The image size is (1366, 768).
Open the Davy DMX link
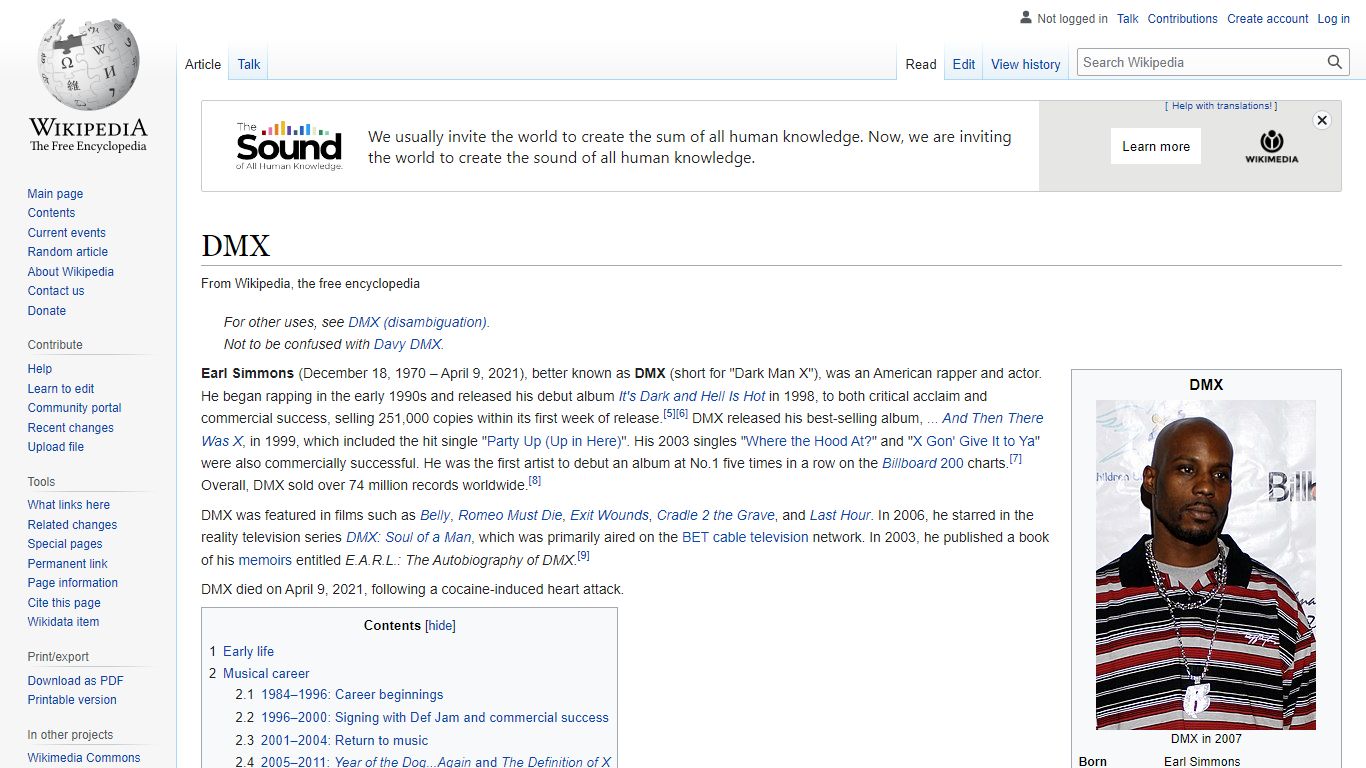[x=409, y=344]
